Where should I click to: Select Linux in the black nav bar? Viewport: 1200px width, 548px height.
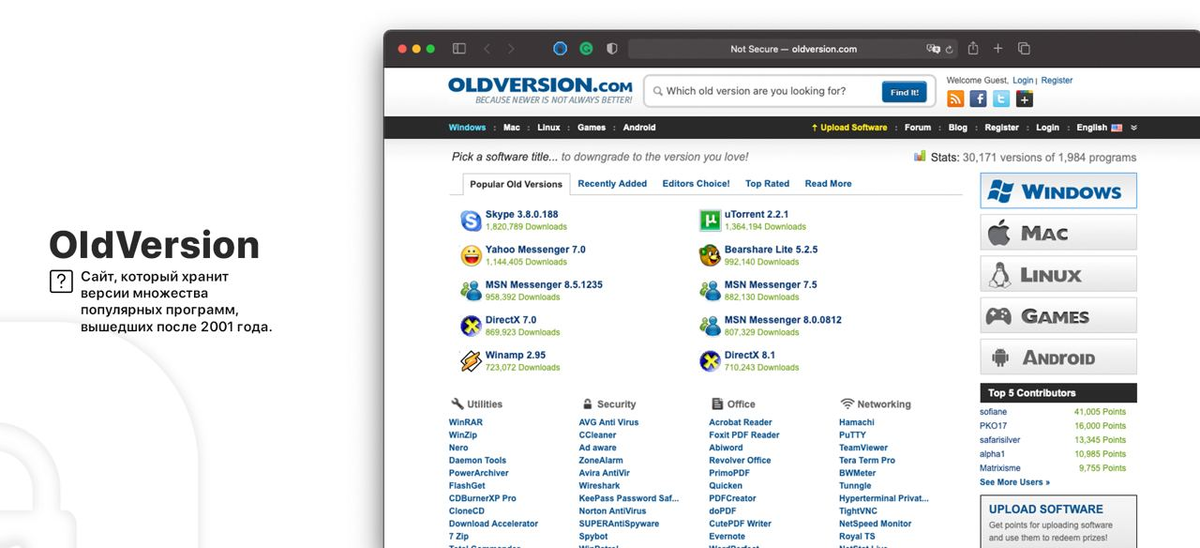(x=548, y=128)
